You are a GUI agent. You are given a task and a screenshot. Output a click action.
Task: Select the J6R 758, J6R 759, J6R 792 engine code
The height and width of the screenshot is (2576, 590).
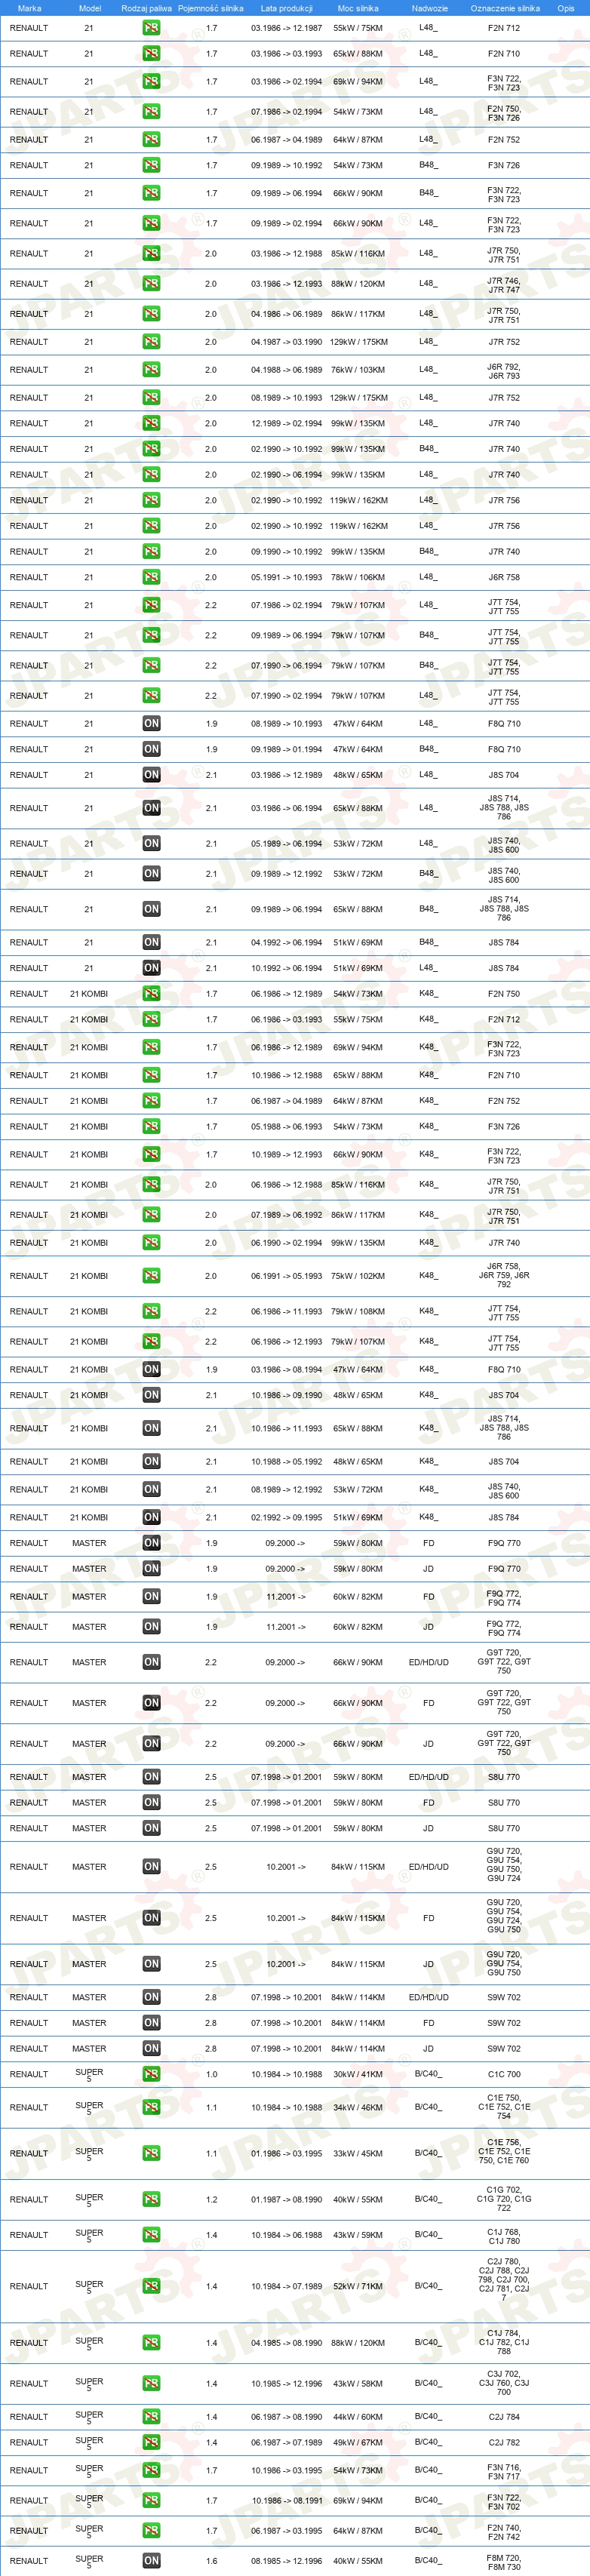click(504, 1275)
